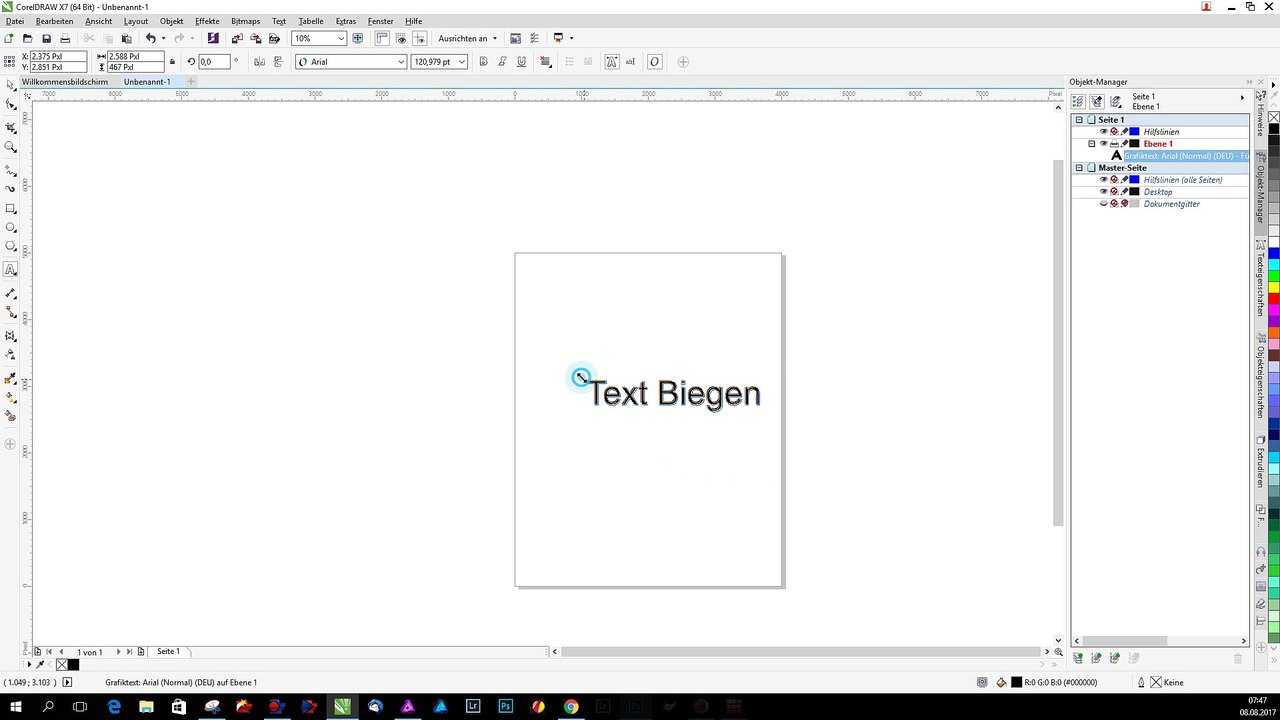Switch to the Willkommensbildschirm tab
Viewport: 1280px width, 720px height.
coord(65,81)
